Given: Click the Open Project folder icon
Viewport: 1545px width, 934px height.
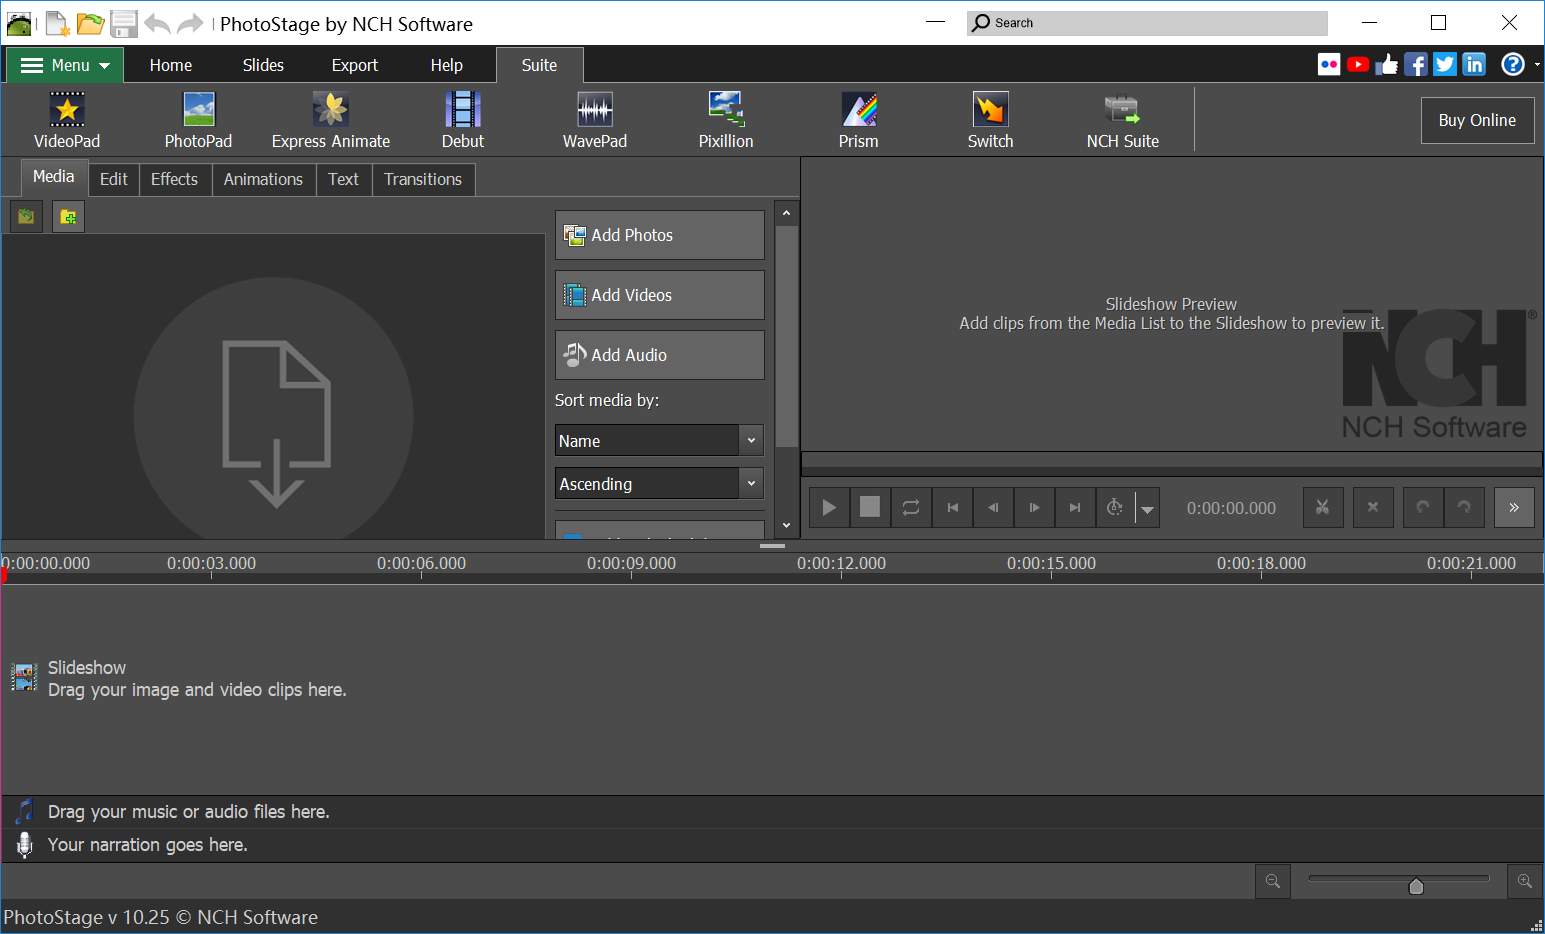Looking at the screenshot, I should 91,23.
